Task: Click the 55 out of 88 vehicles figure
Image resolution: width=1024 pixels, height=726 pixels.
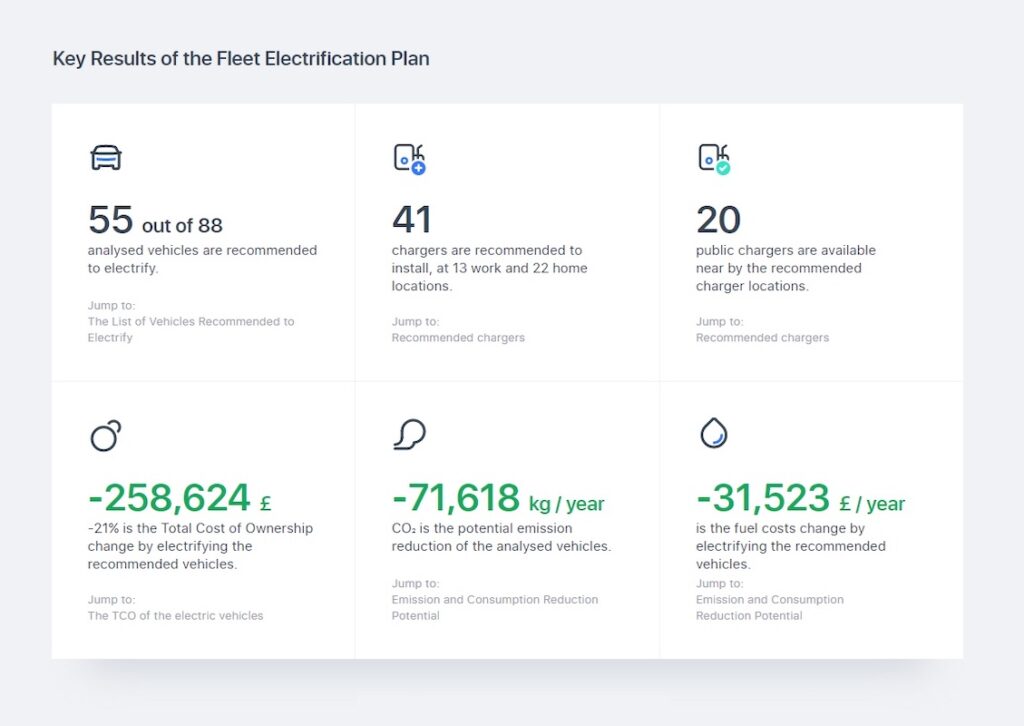Action: (x=155, y=221)
